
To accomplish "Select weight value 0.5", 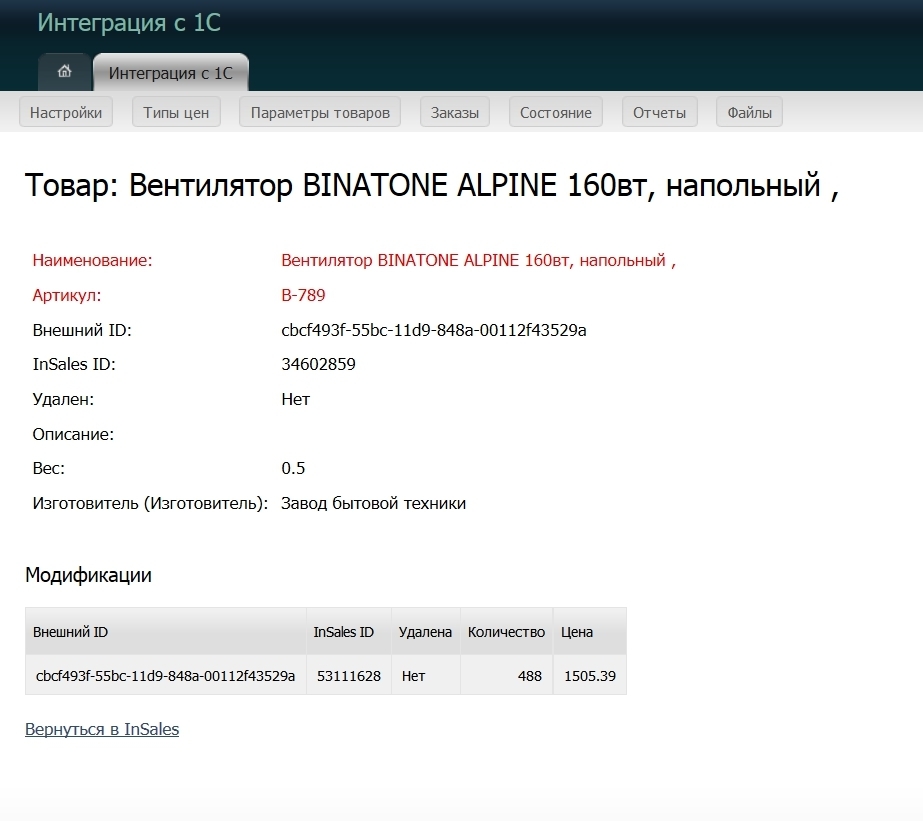I will click(x=293, y=468).
